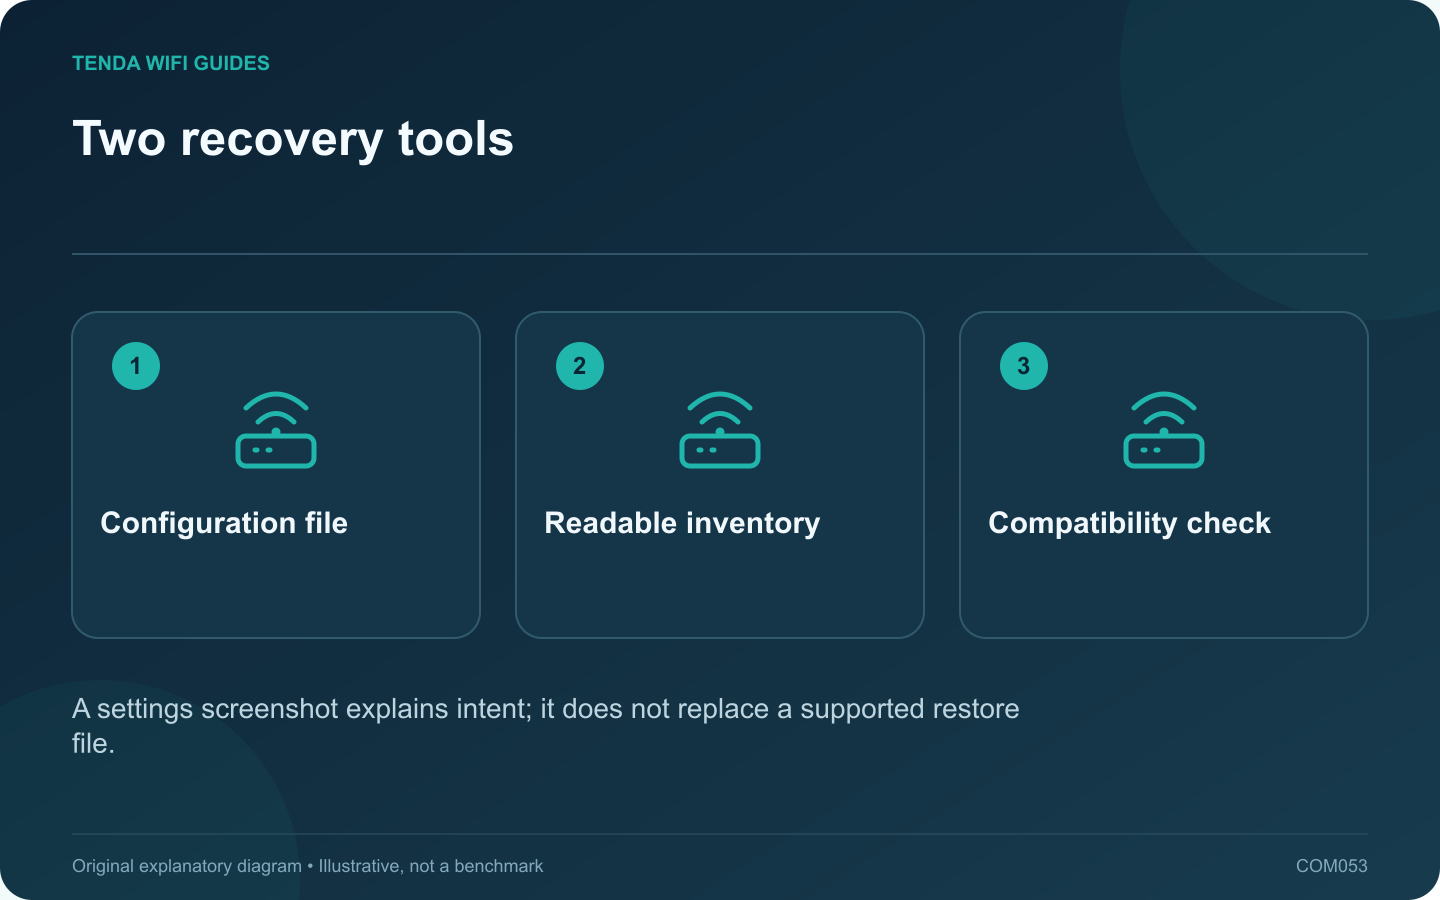
Task: Click the Original explanatory diagram footer note
Action: pyautogui.click(x=307, y=866)
